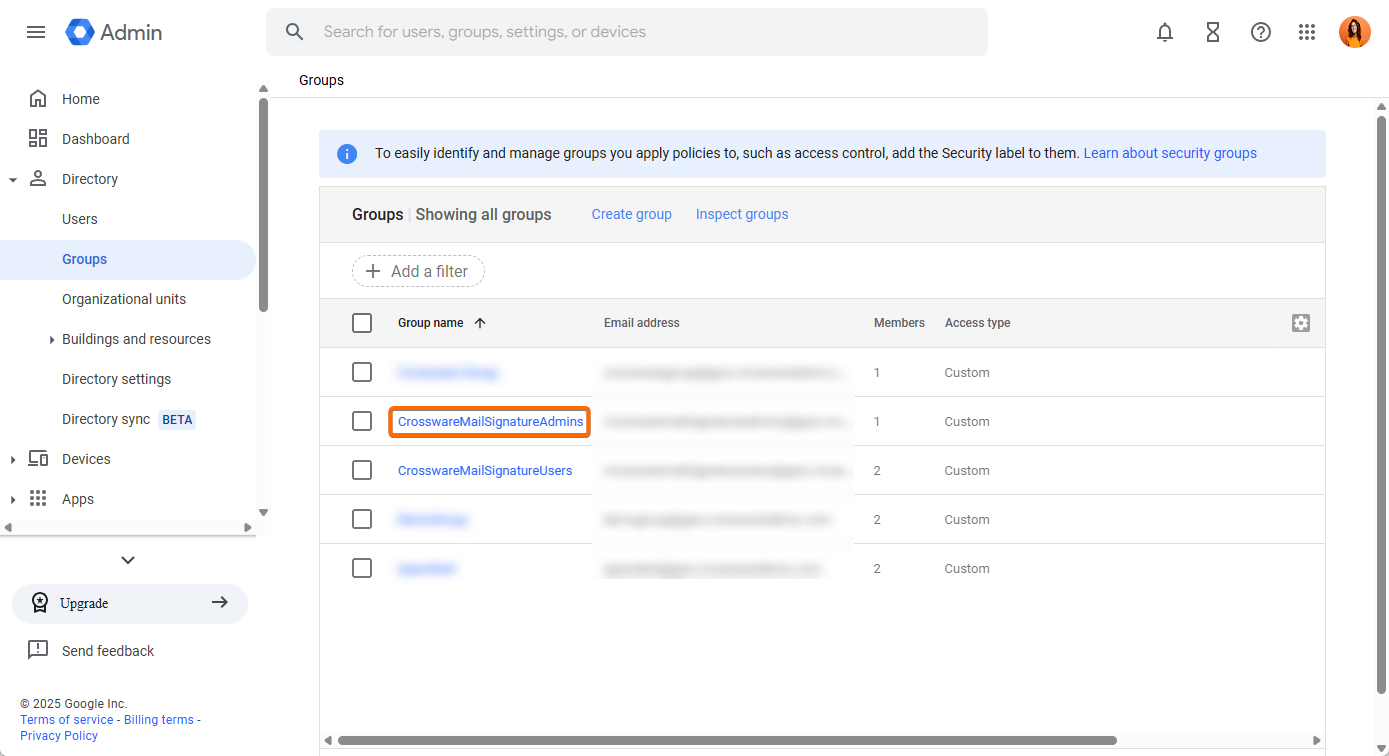The width and height of the screenshot is (1389, 756).
Task: Click the search field for users and groups
Action: click(x=640, y=32)
